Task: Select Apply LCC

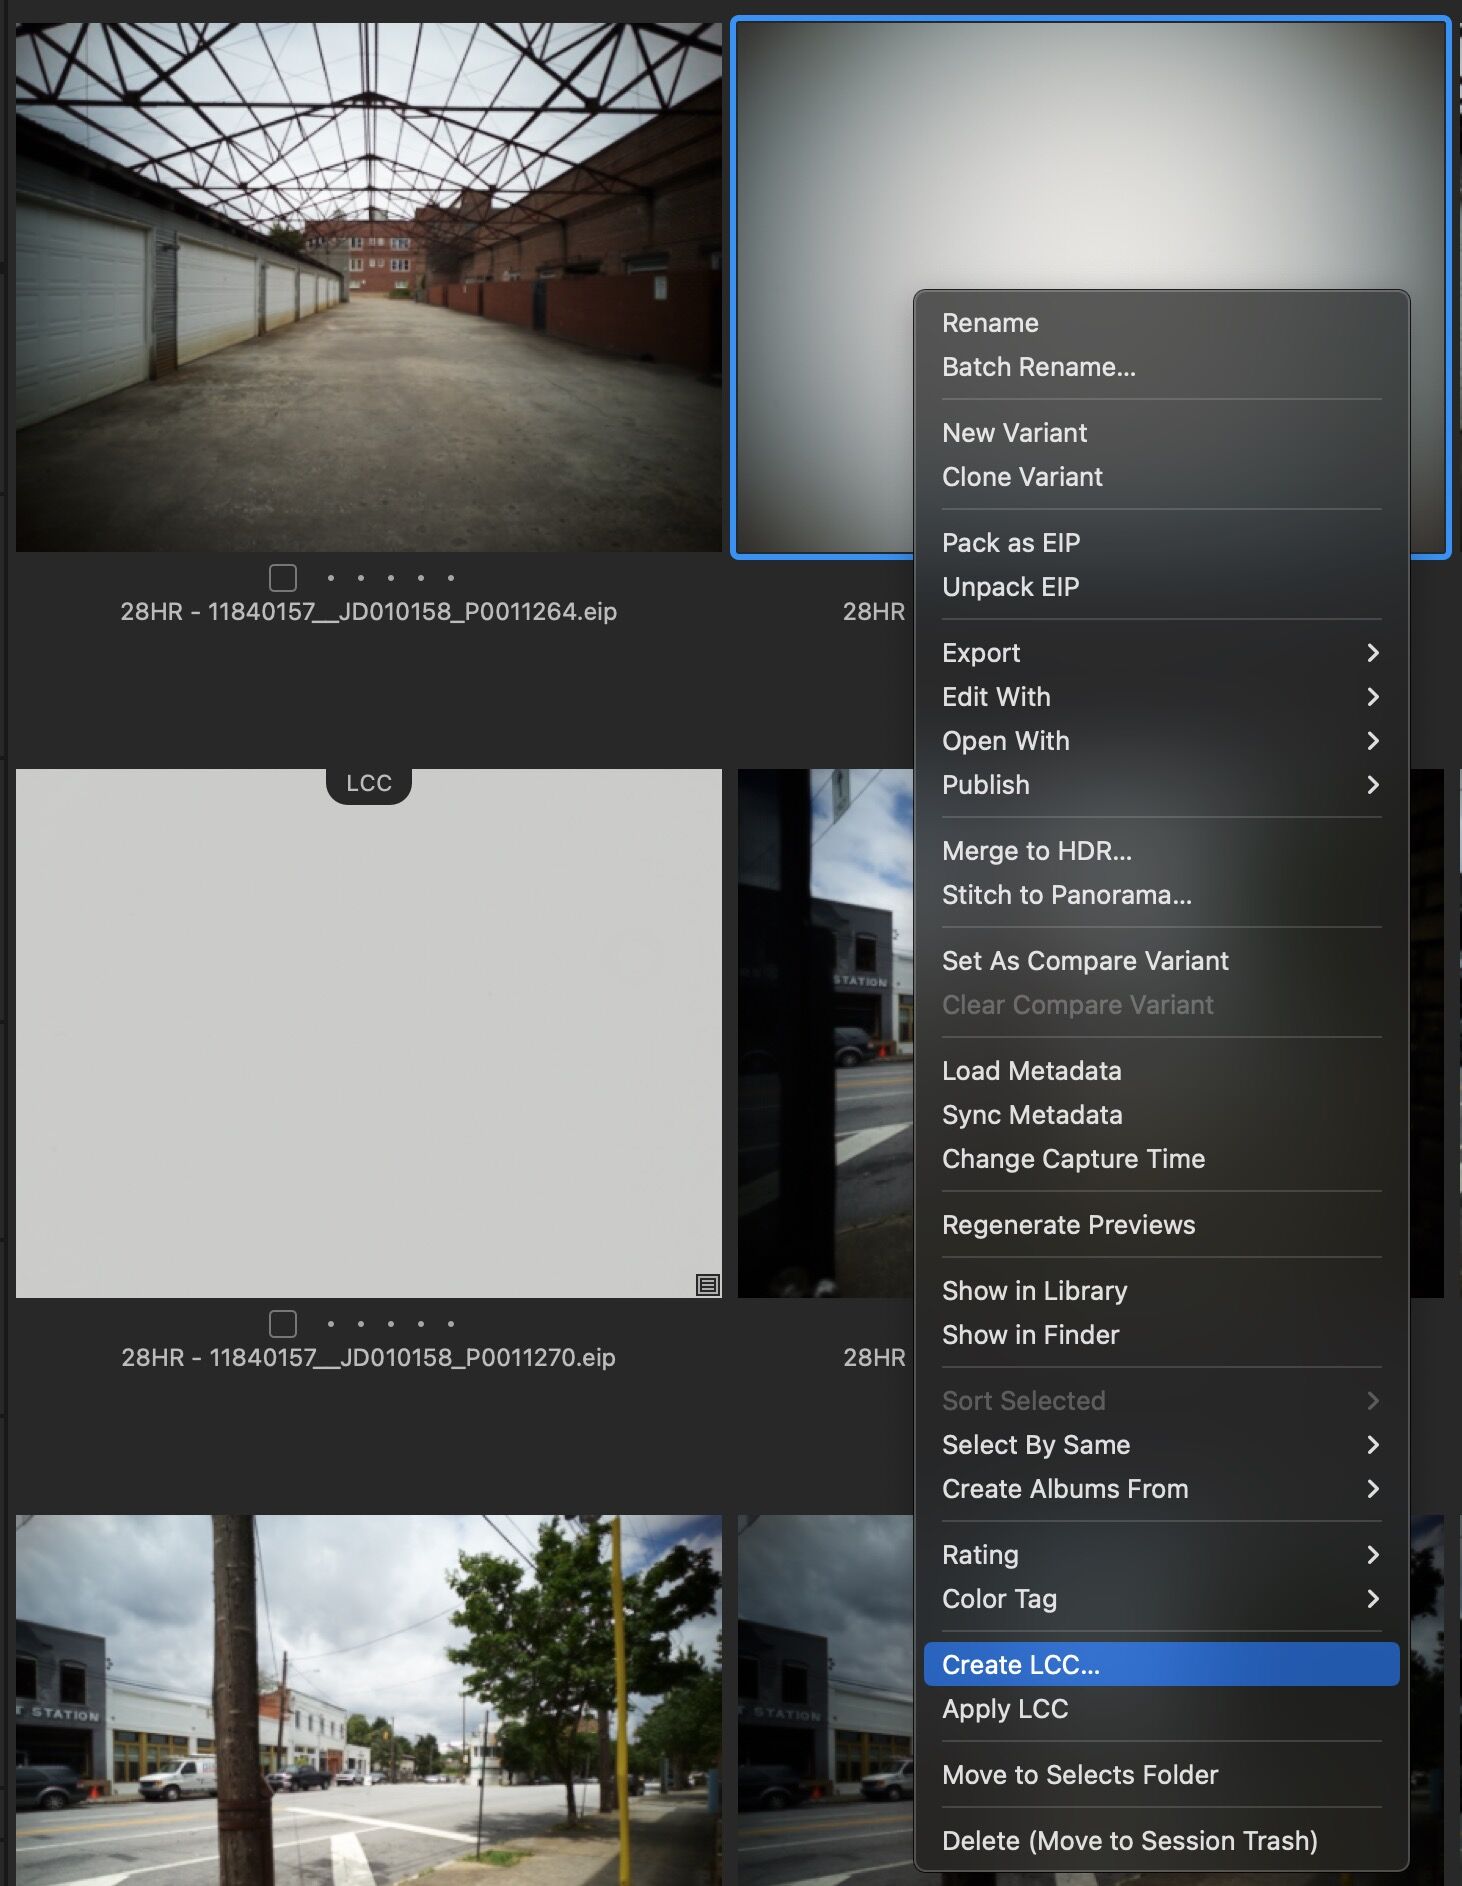Action: coord(1161,1709)
